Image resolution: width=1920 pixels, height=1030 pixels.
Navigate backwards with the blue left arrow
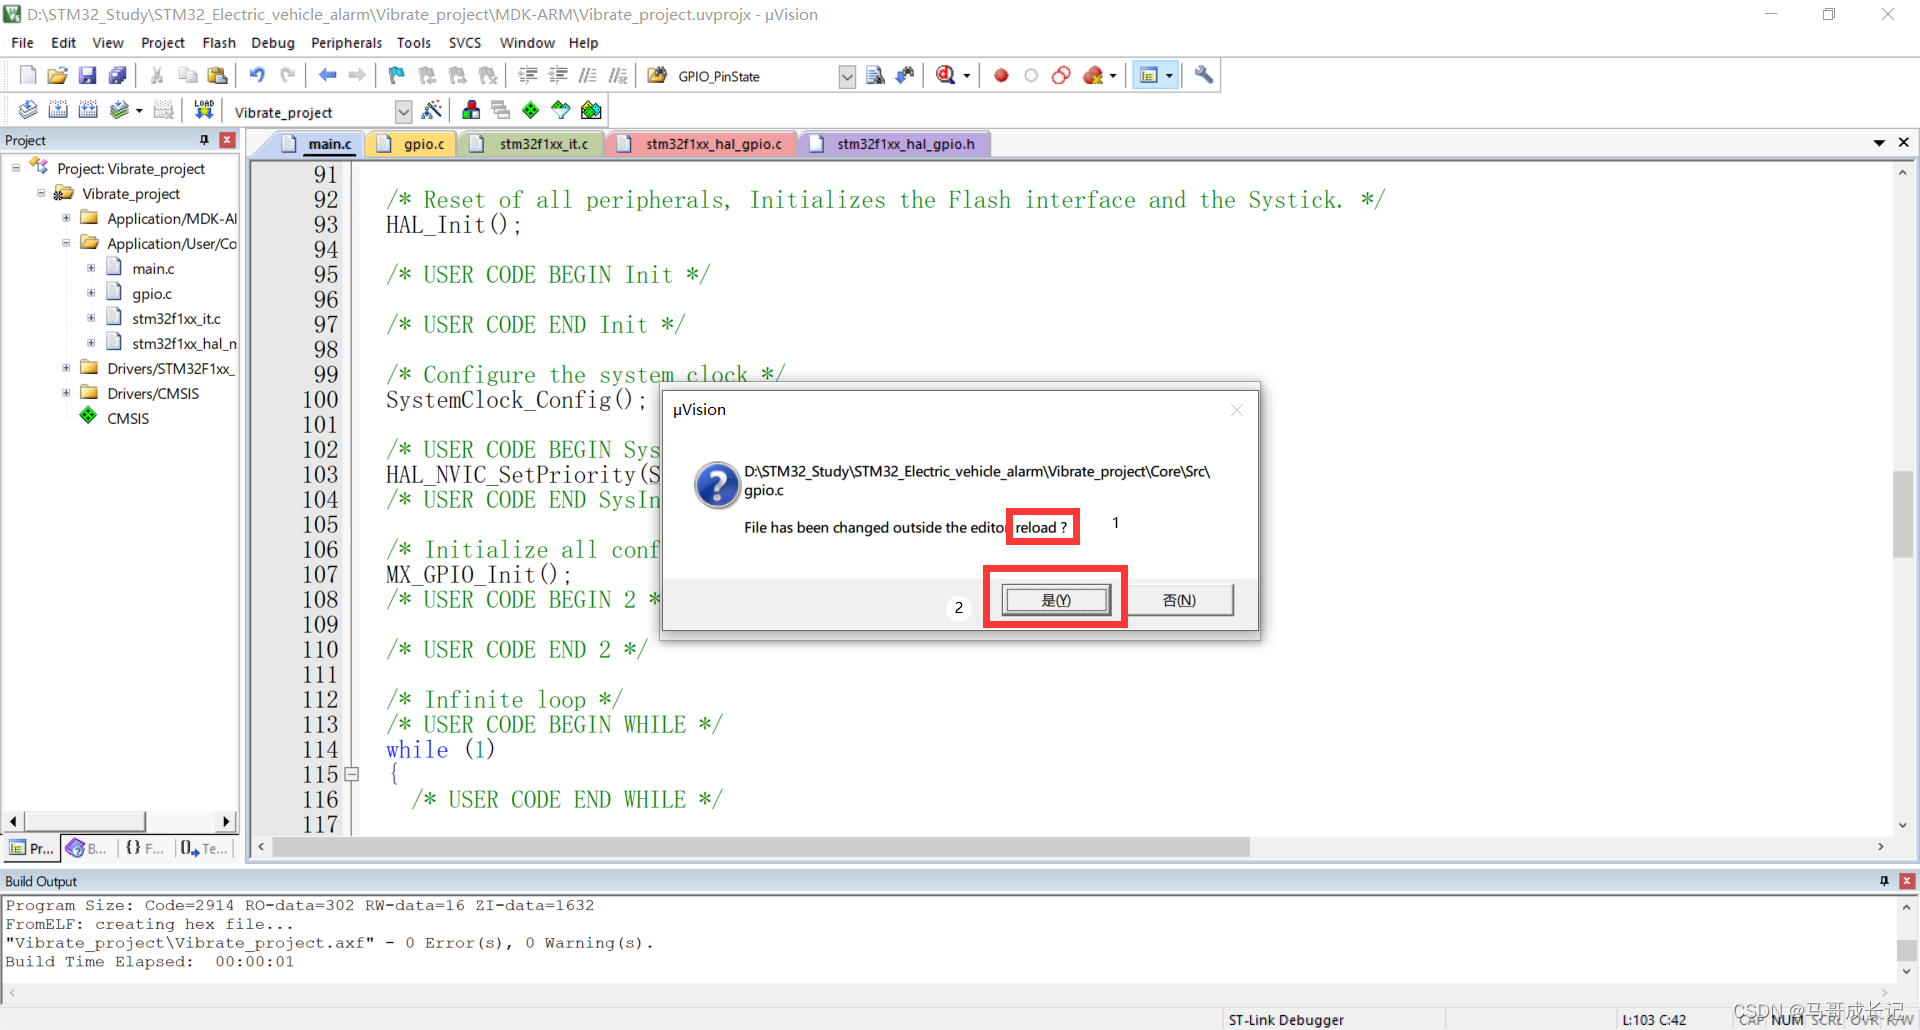pyautogui.click(x=327, y=75)
